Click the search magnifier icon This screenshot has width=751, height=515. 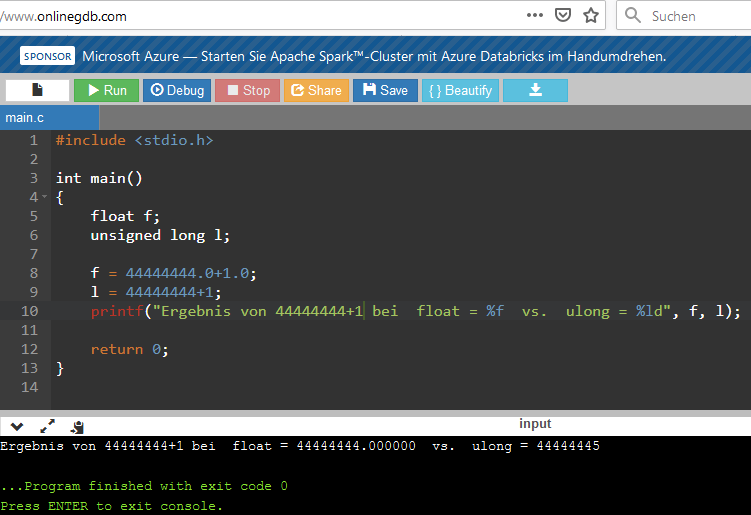pos(633,15)
